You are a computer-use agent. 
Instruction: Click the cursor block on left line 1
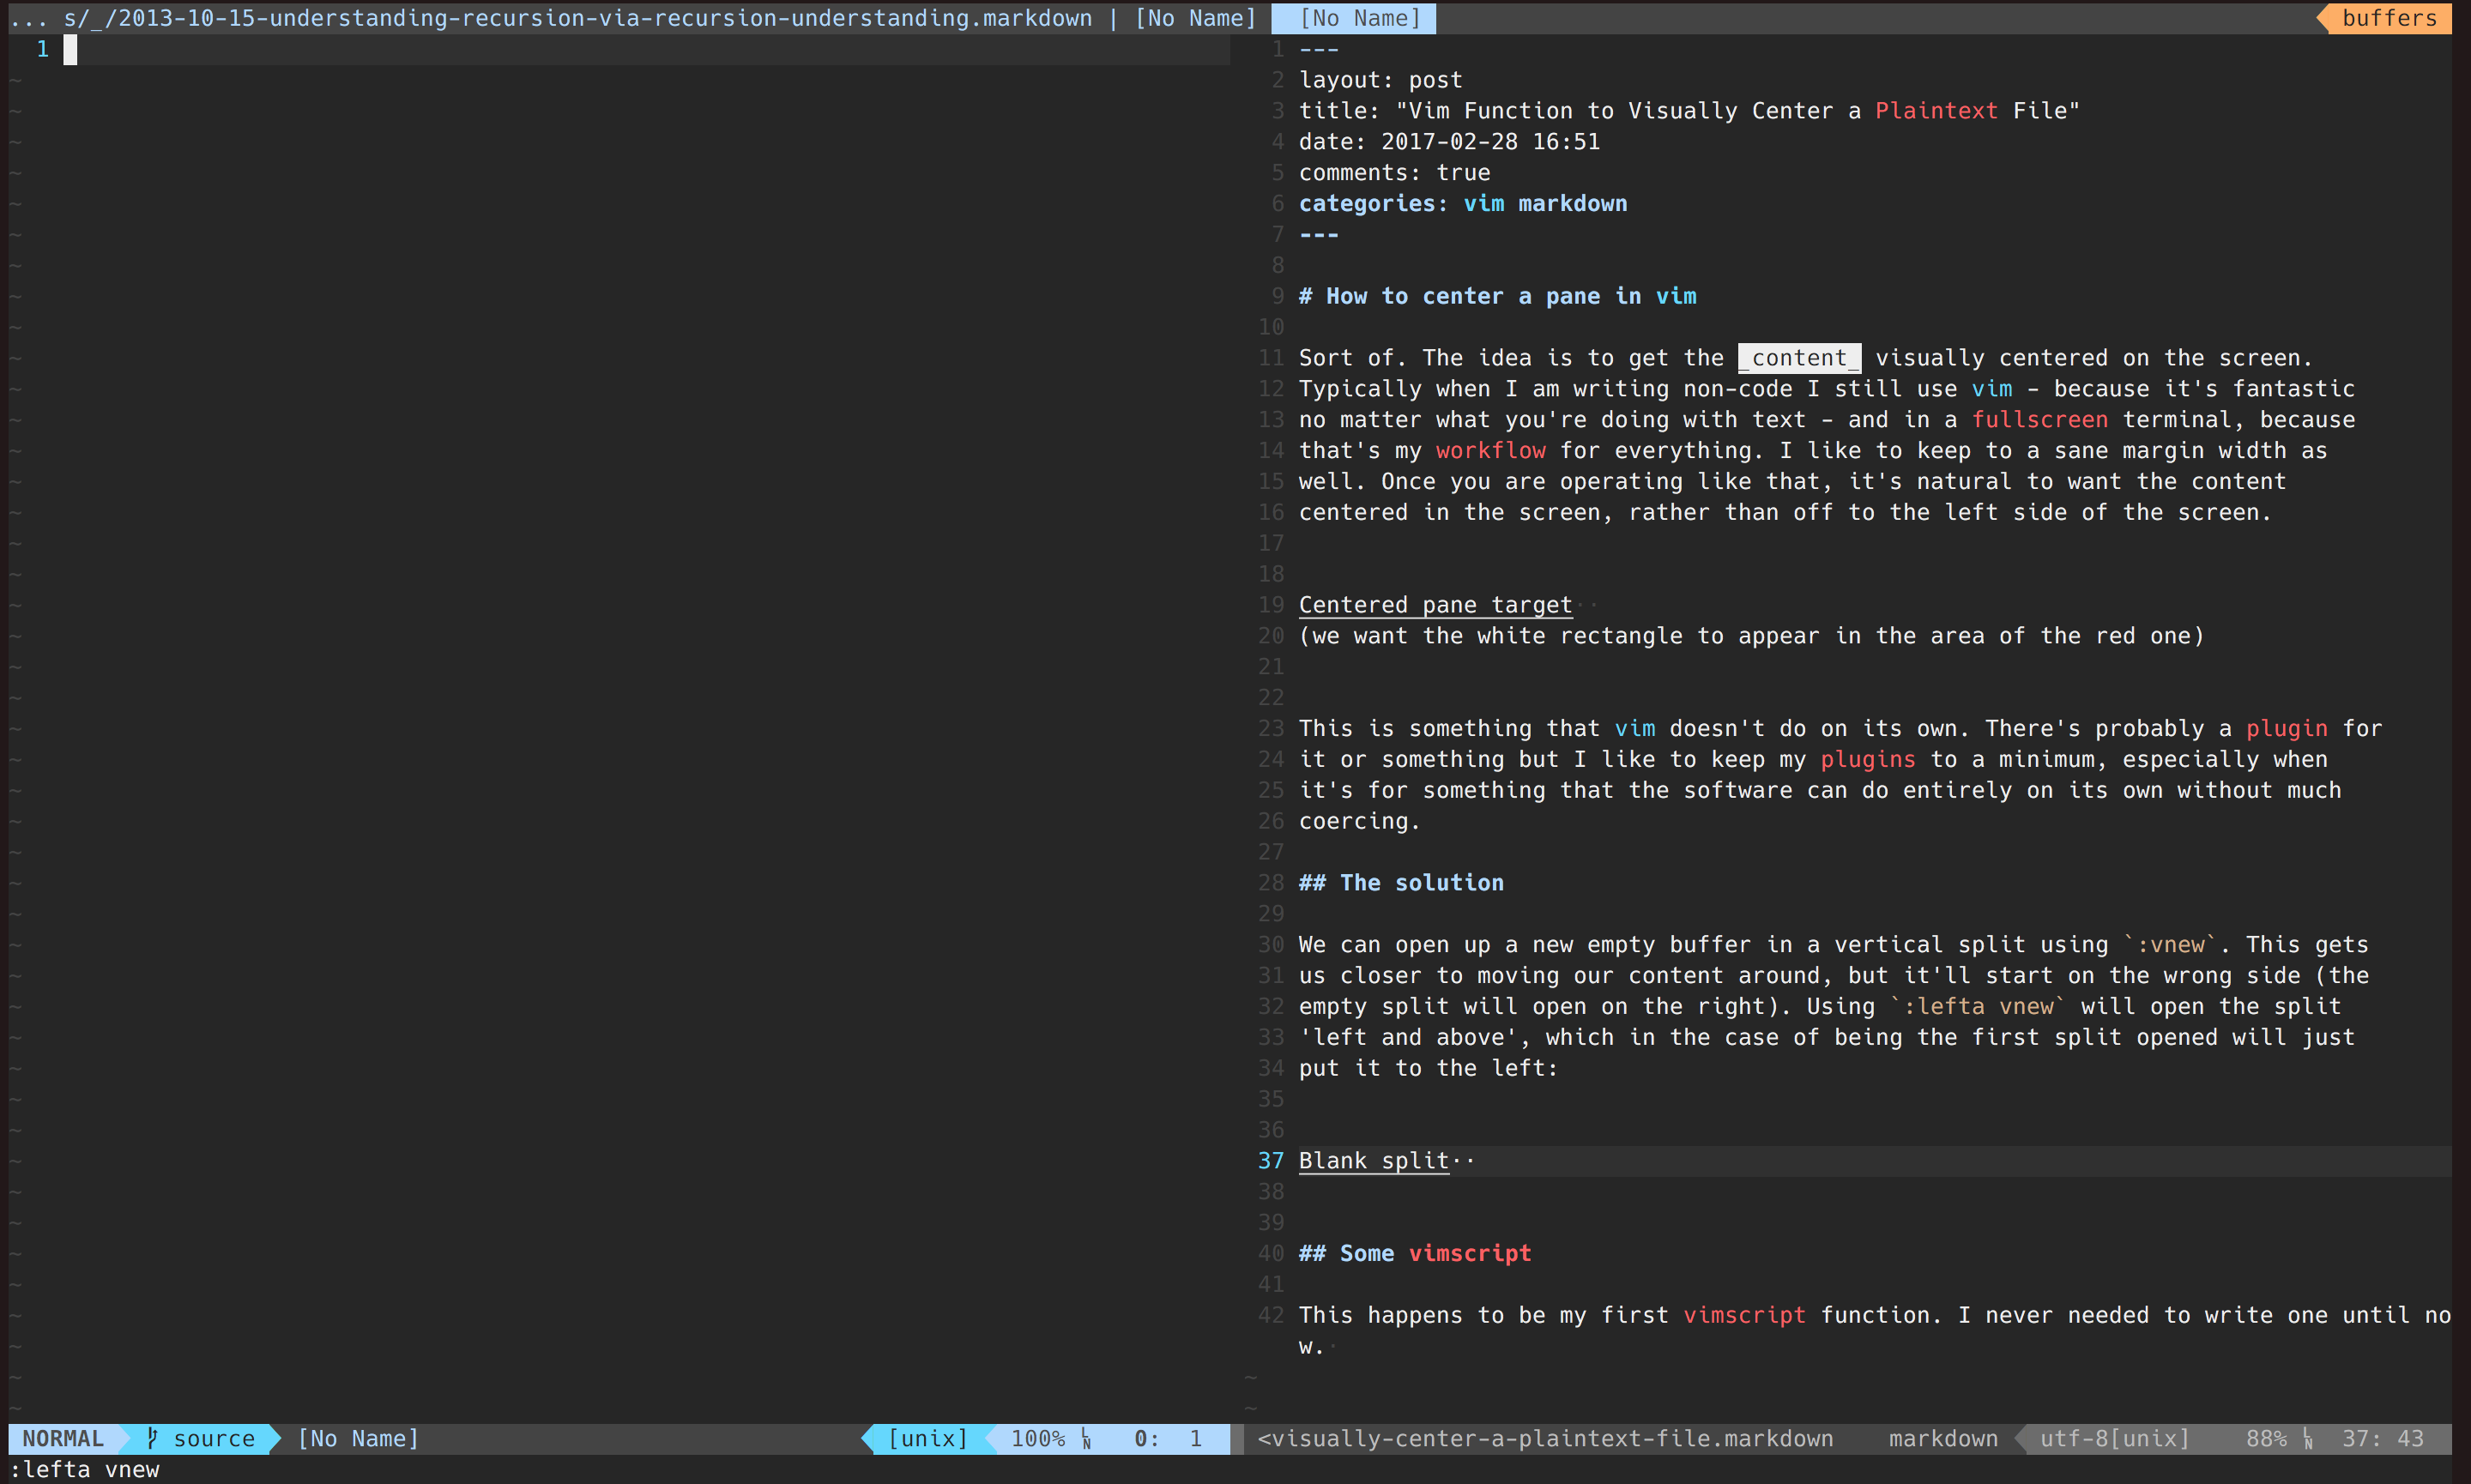[70, 49]
